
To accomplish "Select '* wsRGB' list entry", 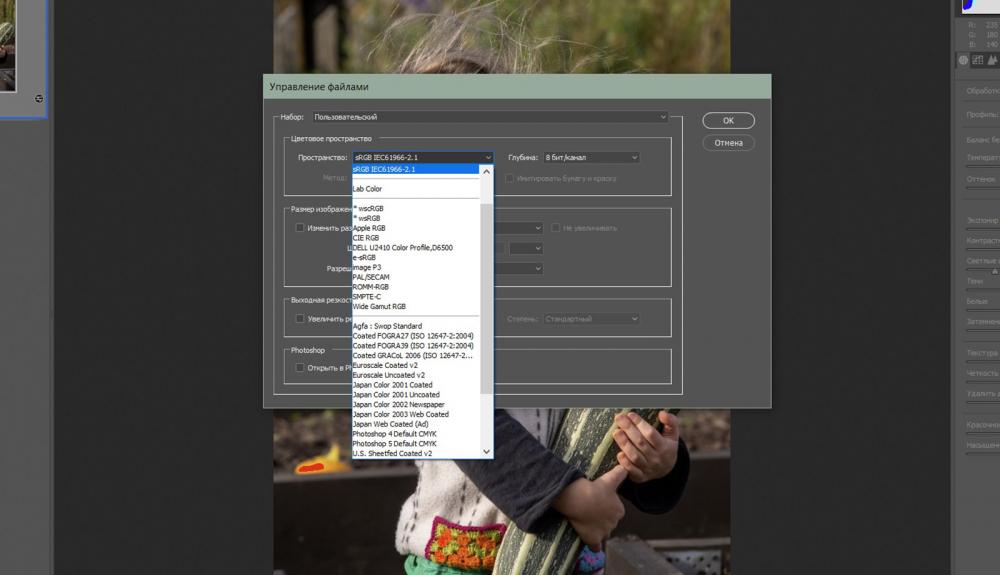I will tap(415, 218).
